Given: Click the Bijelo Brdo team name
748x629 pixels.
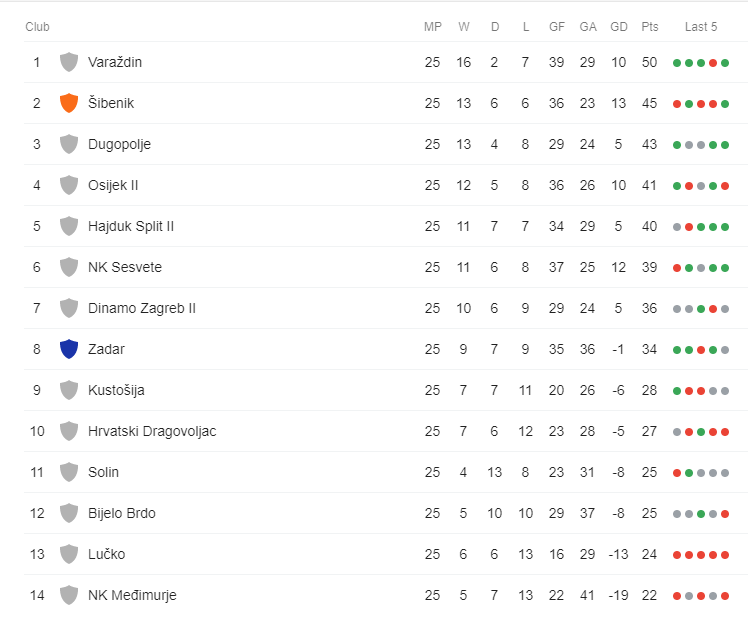Looking at the screenshot, I should pyautogui.click(x=122, y=513).
